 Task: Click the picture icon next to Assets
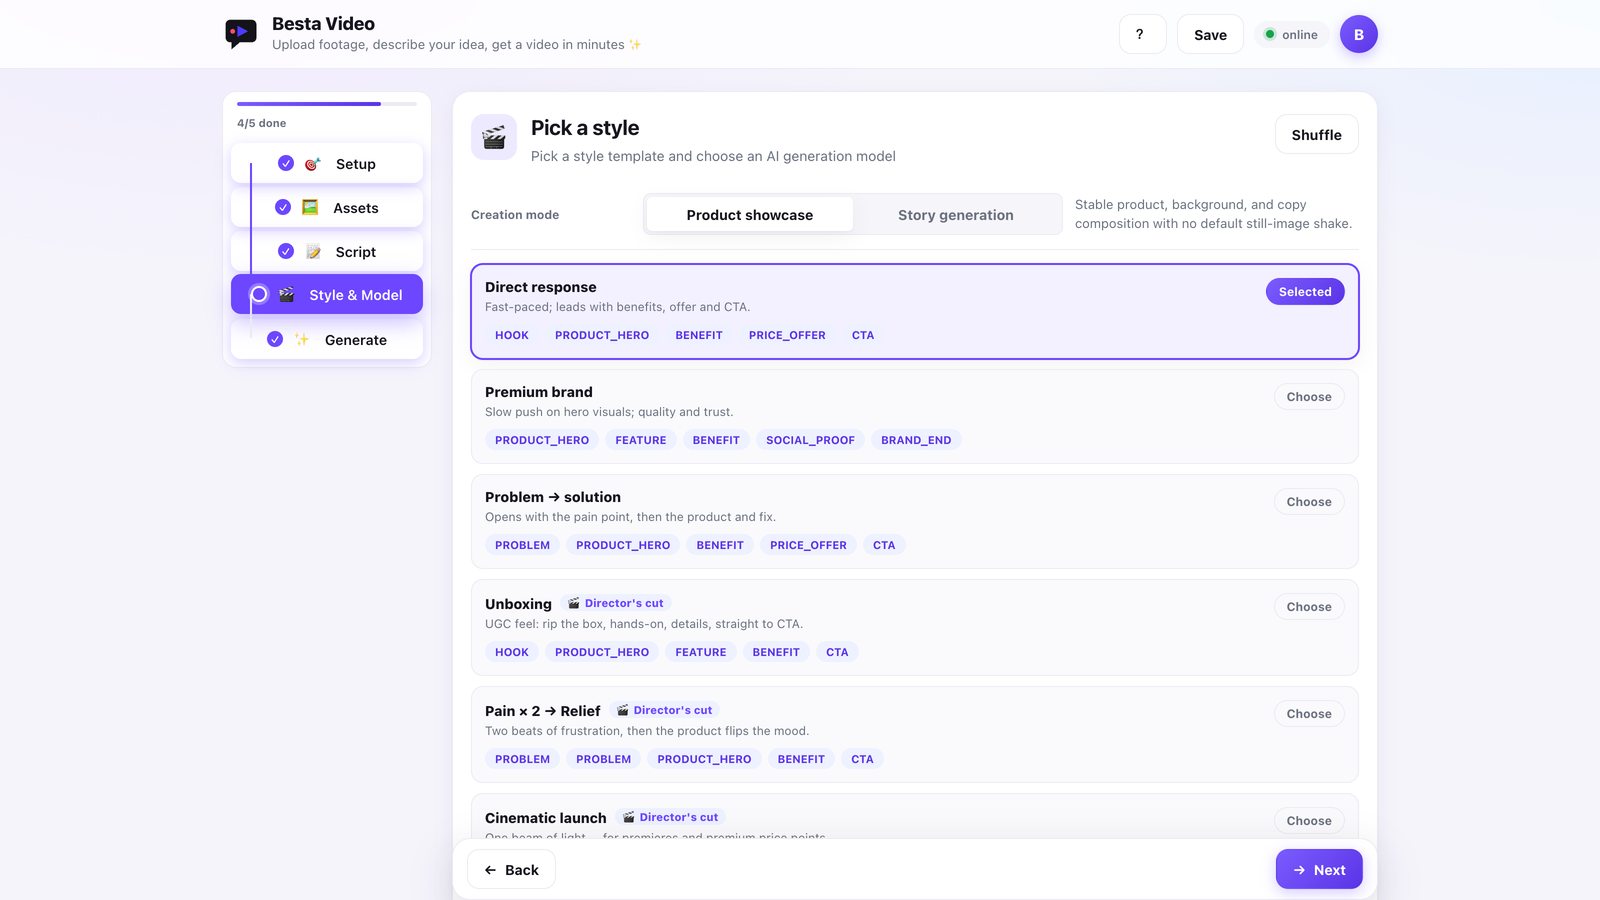(x=310, y=208)
